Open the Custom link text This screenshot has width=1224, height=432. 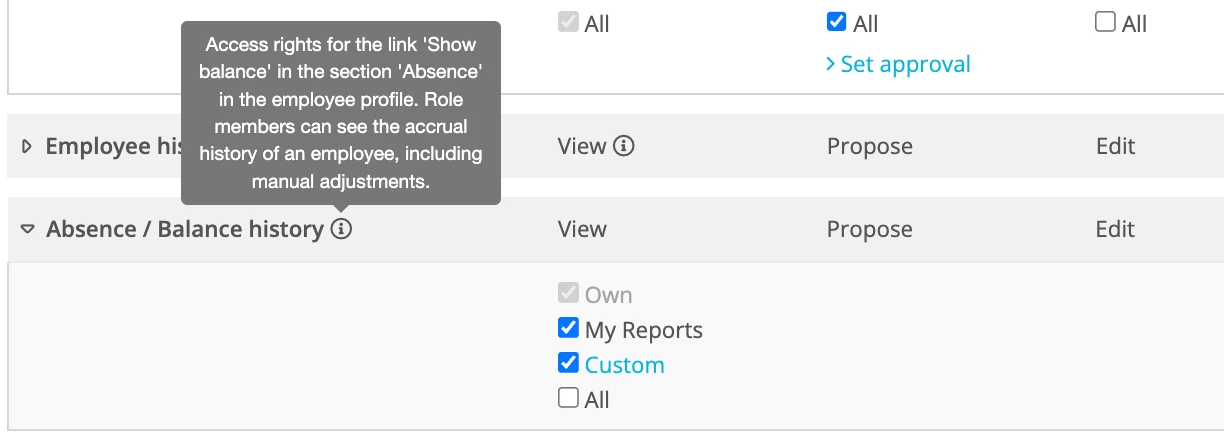625,365
